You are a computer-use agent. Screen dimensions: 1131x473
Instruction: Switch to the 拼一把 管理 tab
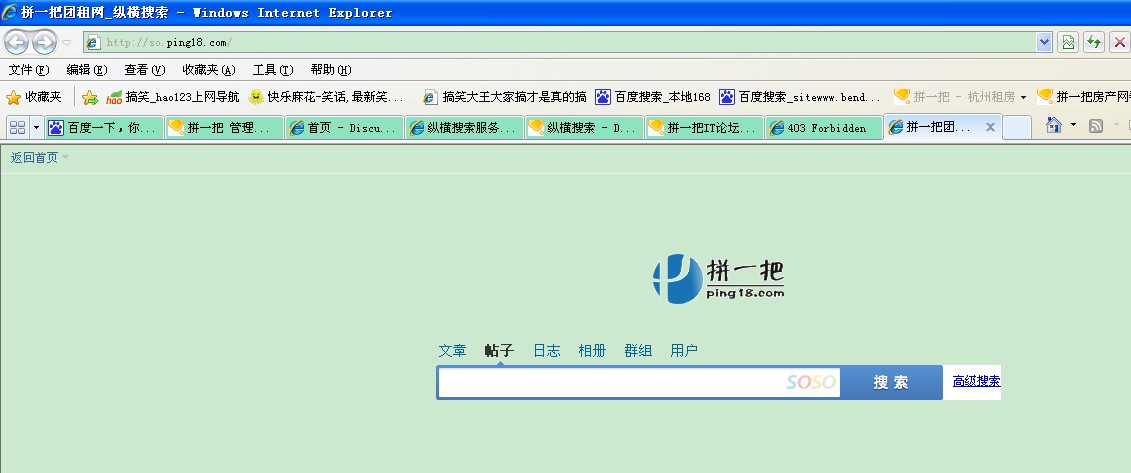pyautogui.click(x=224, y=128)
